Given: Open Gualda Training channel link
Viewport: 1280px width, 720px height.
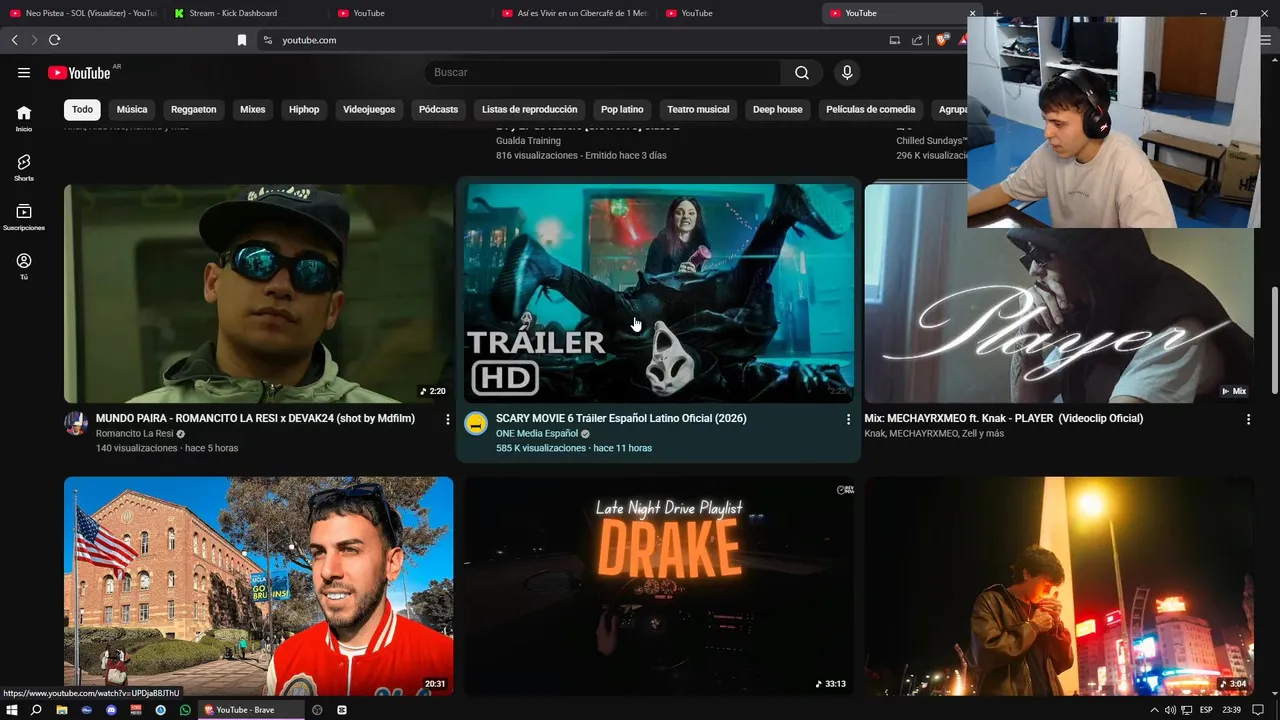Looking at the screenshot, I should (x=528, y=141).
